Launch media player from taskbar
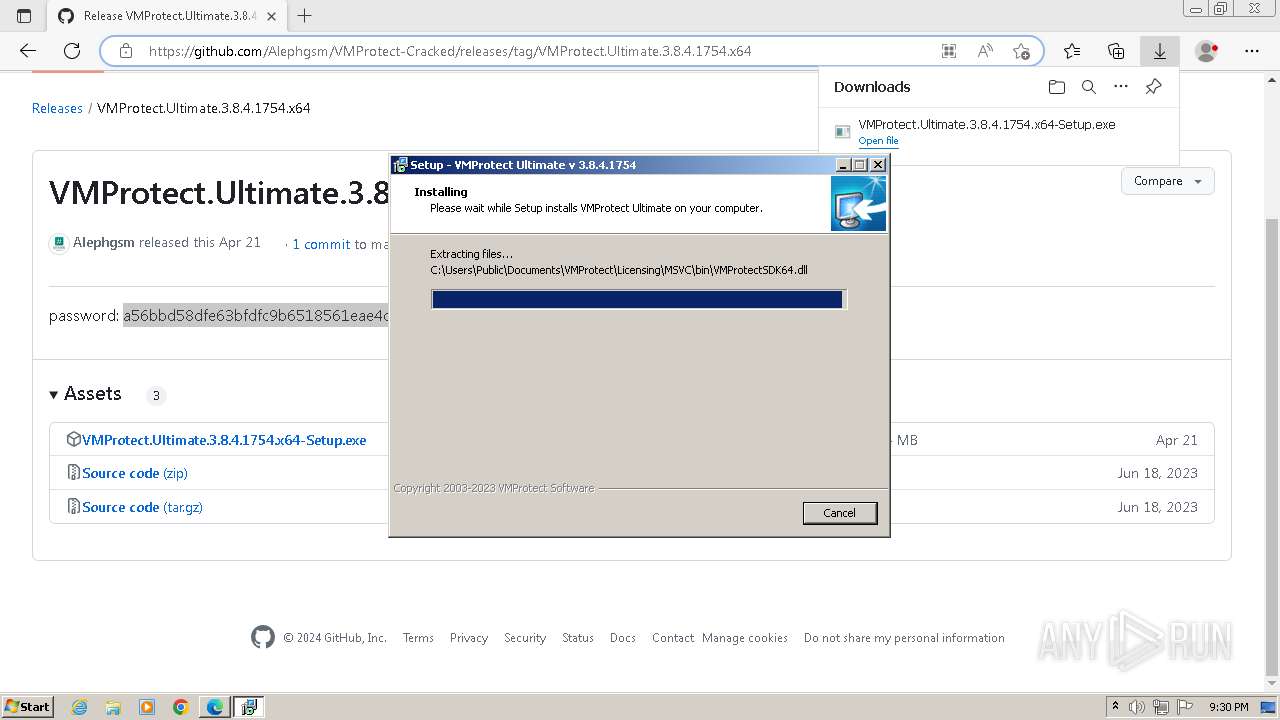This screenshot has width=1280, height=720. [147, 707]
